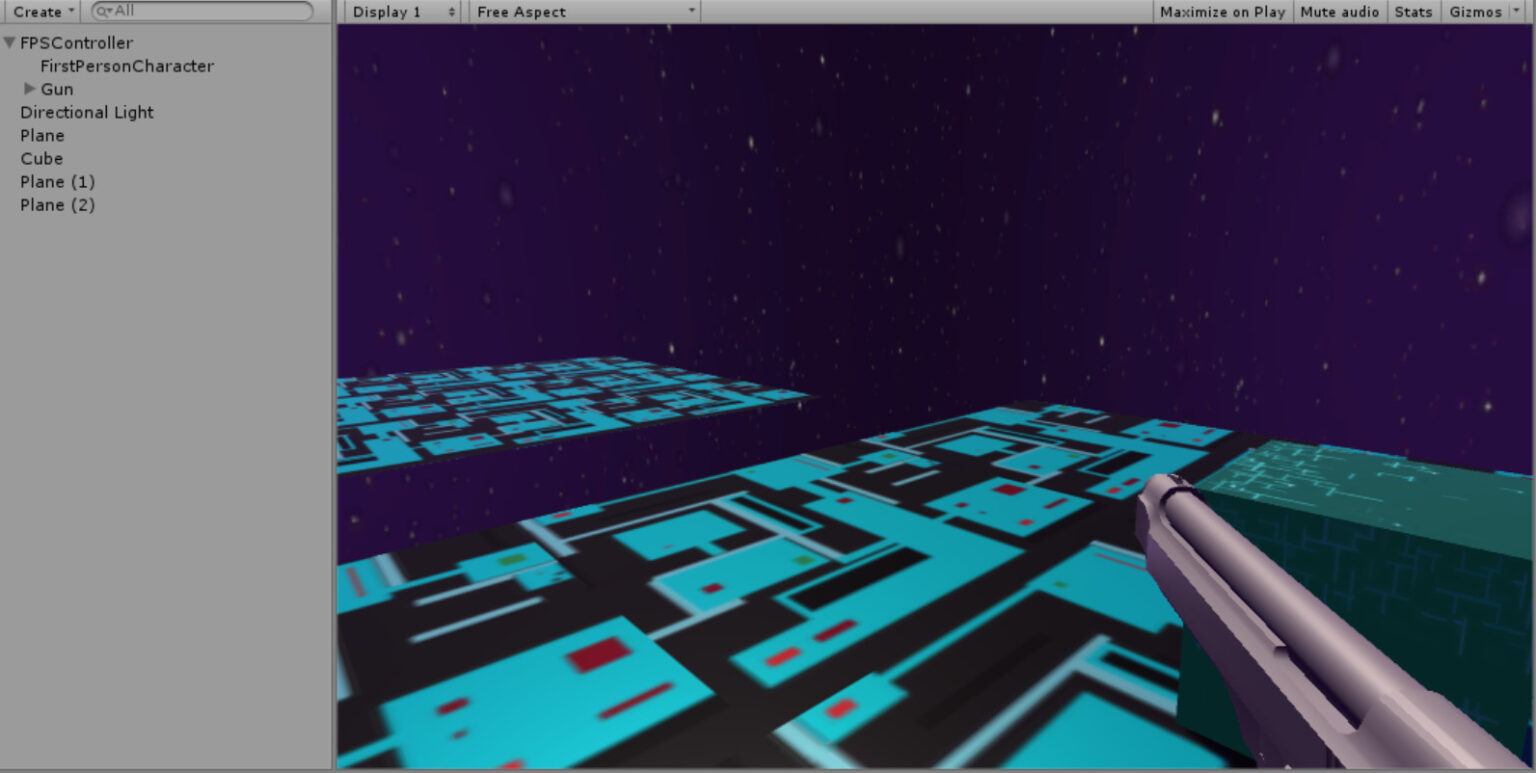1536x773 pixels.
Task: Select the Cube in the Hierarchy
Action: (42, 158)
